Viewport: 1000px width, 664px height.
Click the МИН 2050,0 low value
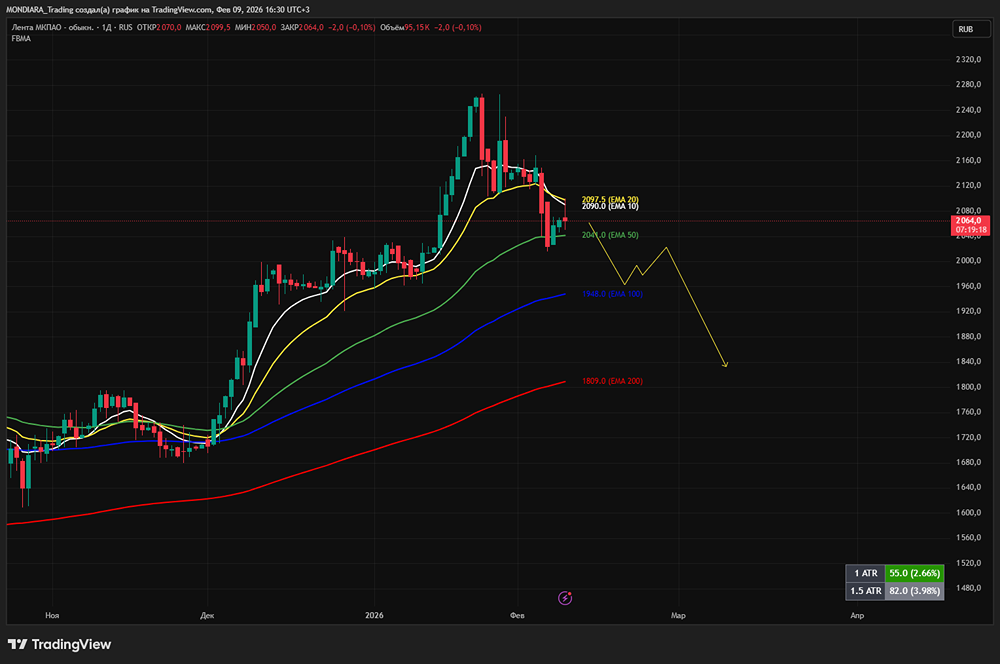pyautogui.click(x=256, y=27)
